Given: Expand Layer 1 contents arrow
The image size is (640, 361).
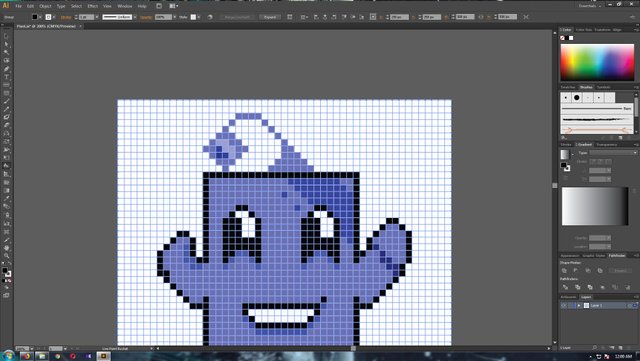Looking at the screenshot, I should click(x=579, y=305).
